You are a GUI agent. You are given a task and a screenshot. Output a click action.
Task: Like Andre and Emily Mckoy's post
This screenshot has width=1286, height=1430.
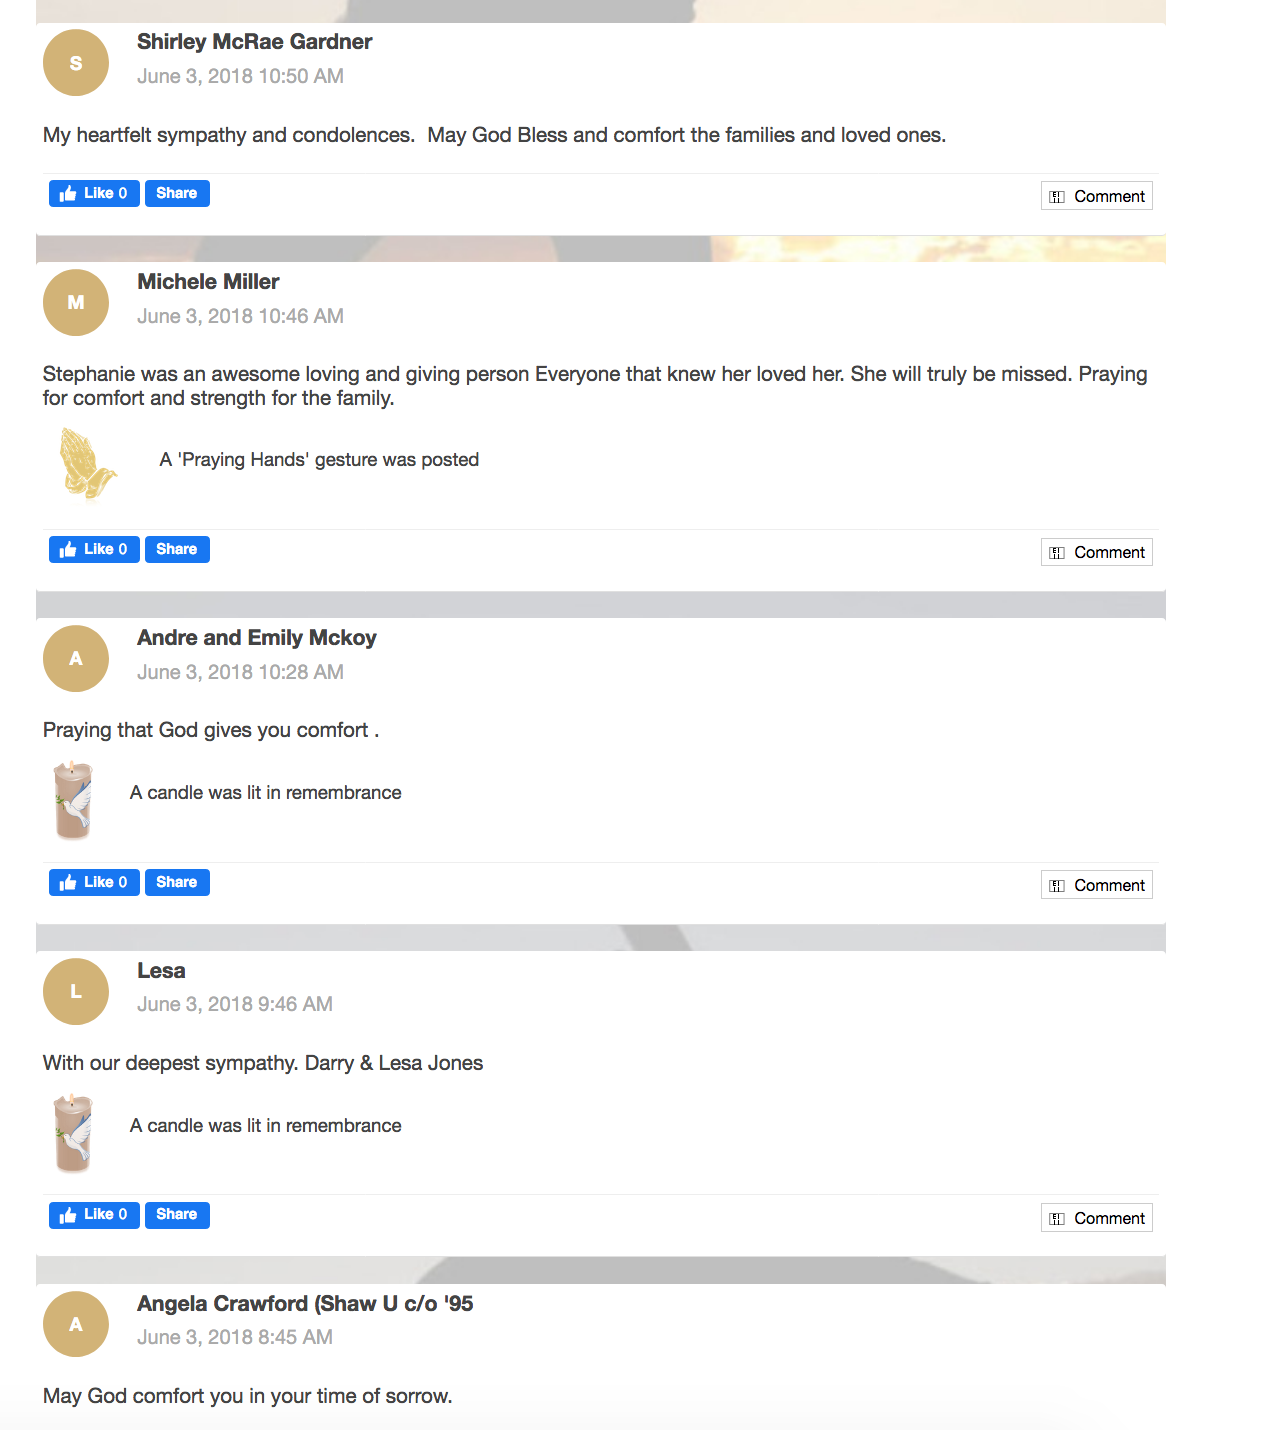94,882
